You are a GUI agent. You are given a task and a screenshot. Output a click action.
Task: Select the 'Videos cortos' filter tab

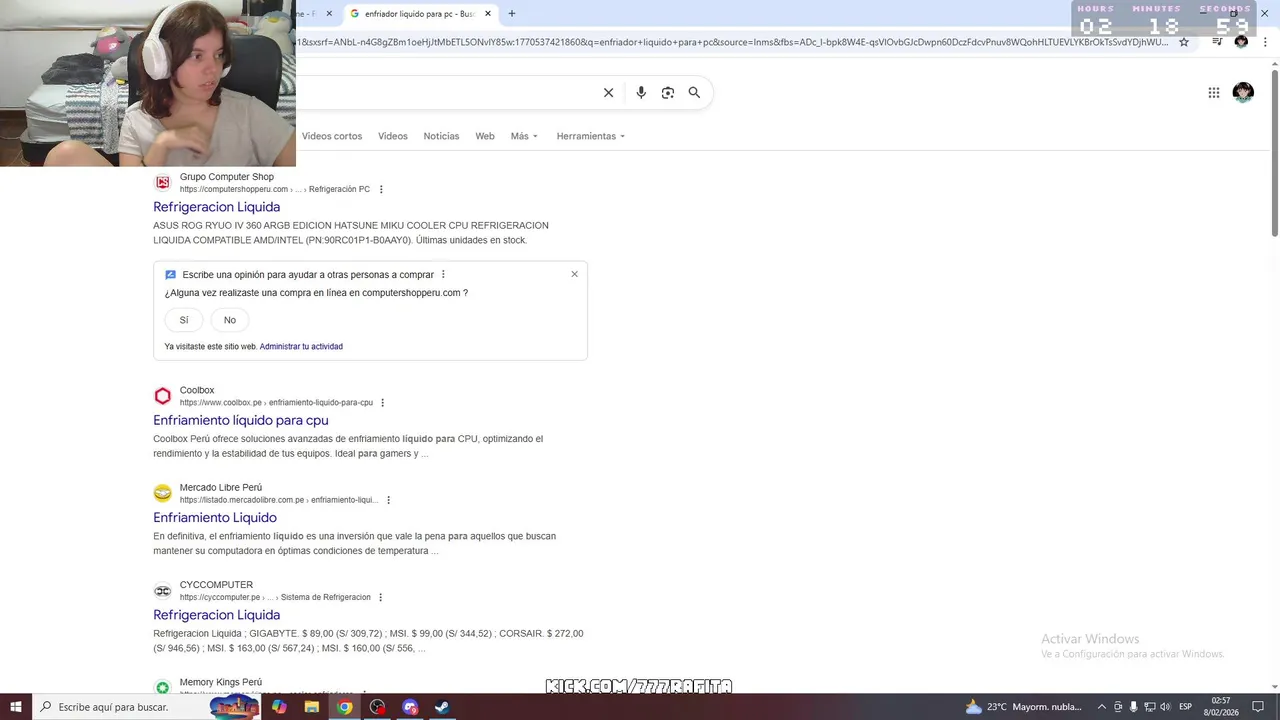point(332,136)
